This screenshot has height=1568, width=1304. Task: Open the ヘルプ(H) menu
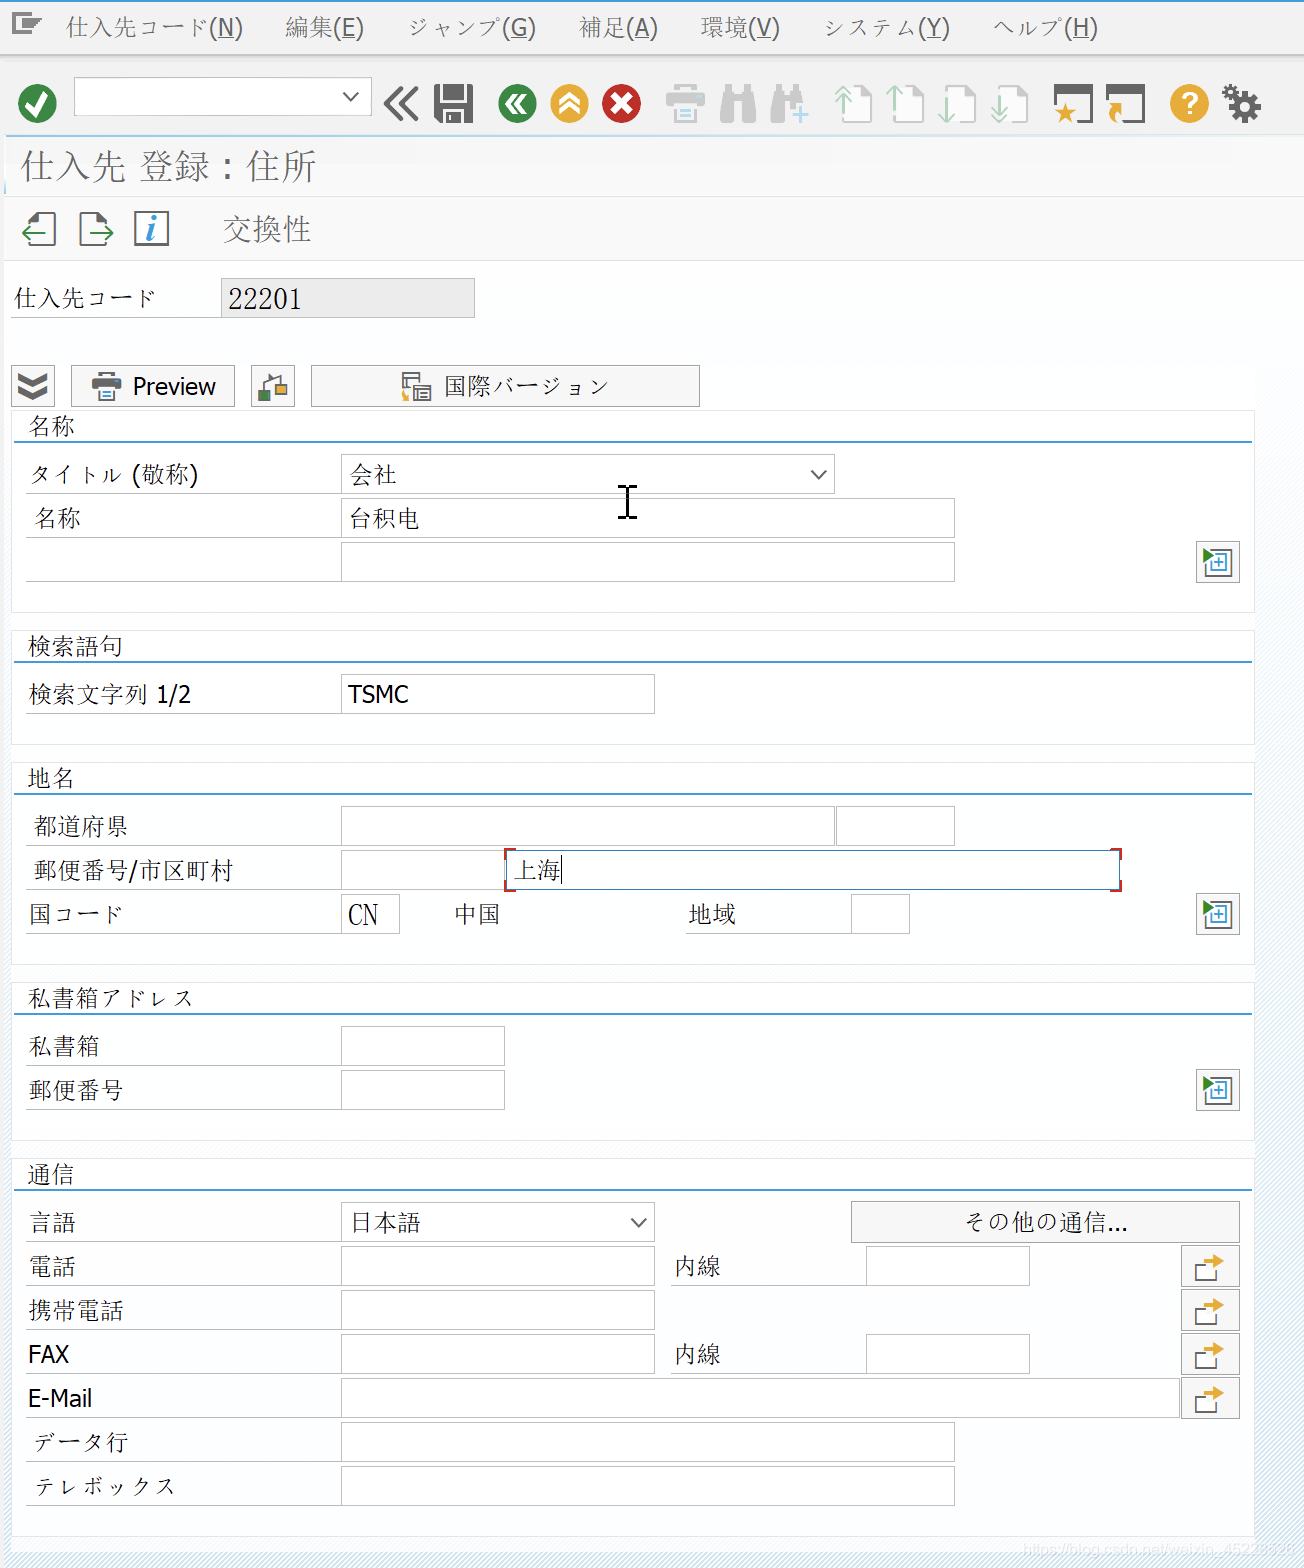click(1046, 27)
